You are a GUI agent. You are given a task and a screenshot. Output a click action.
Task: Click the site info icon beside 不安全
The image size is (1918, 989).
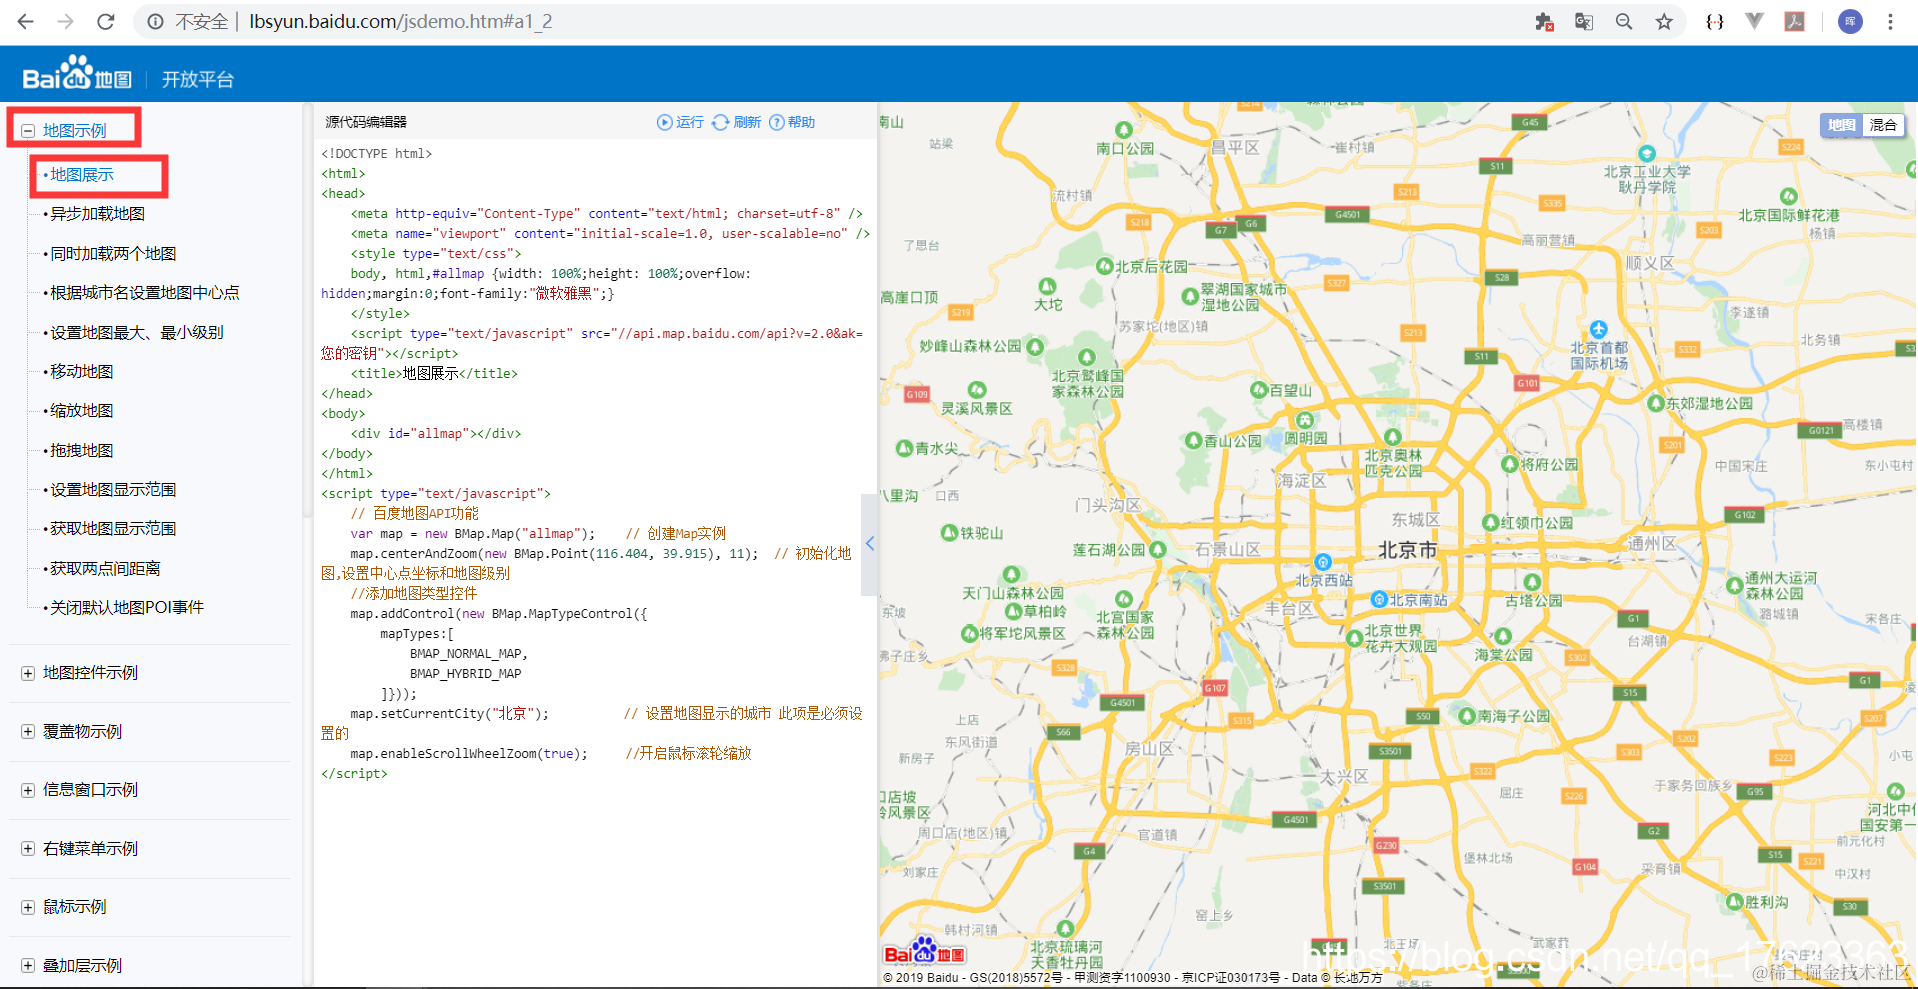pyautogui.click(x=155, y=21)
